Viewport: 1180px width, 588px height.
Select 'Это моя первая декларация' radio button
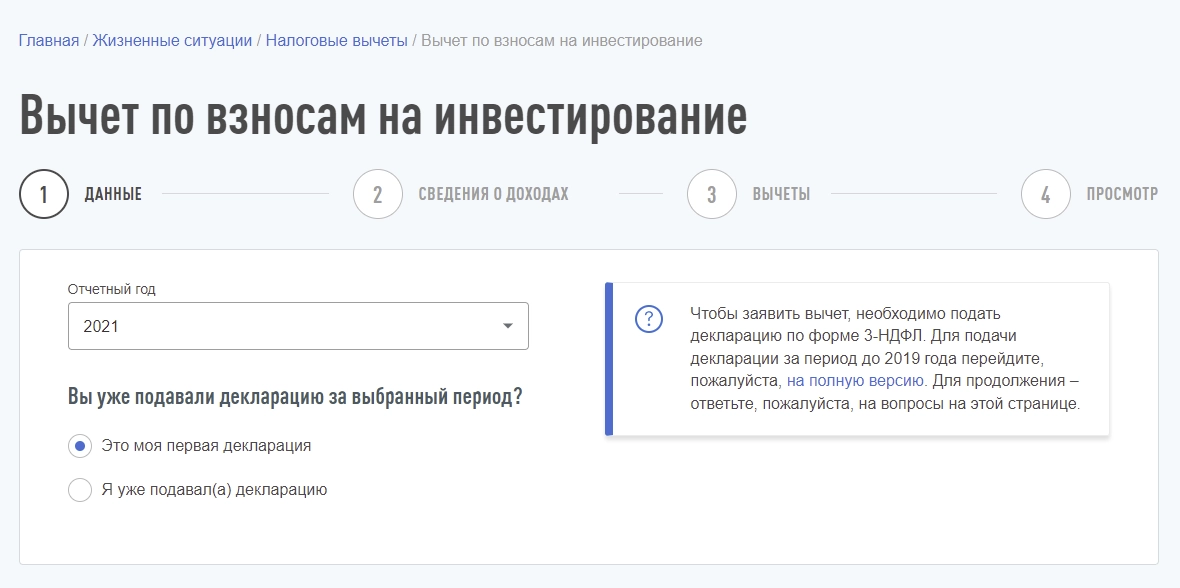[80, 446]
